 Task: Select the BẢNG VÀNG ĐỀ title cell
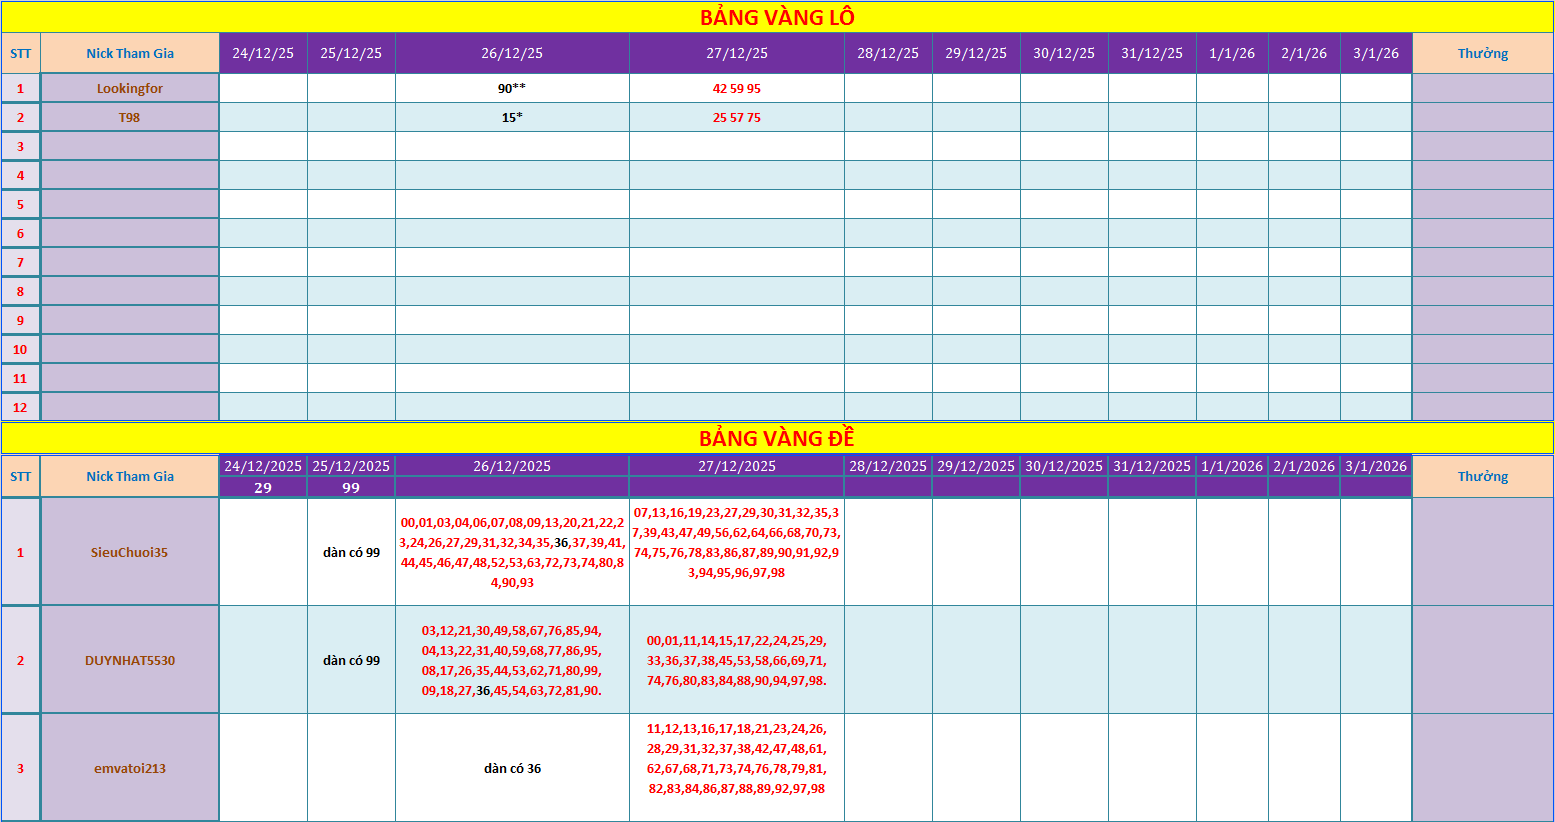click(x=777, y=438)
